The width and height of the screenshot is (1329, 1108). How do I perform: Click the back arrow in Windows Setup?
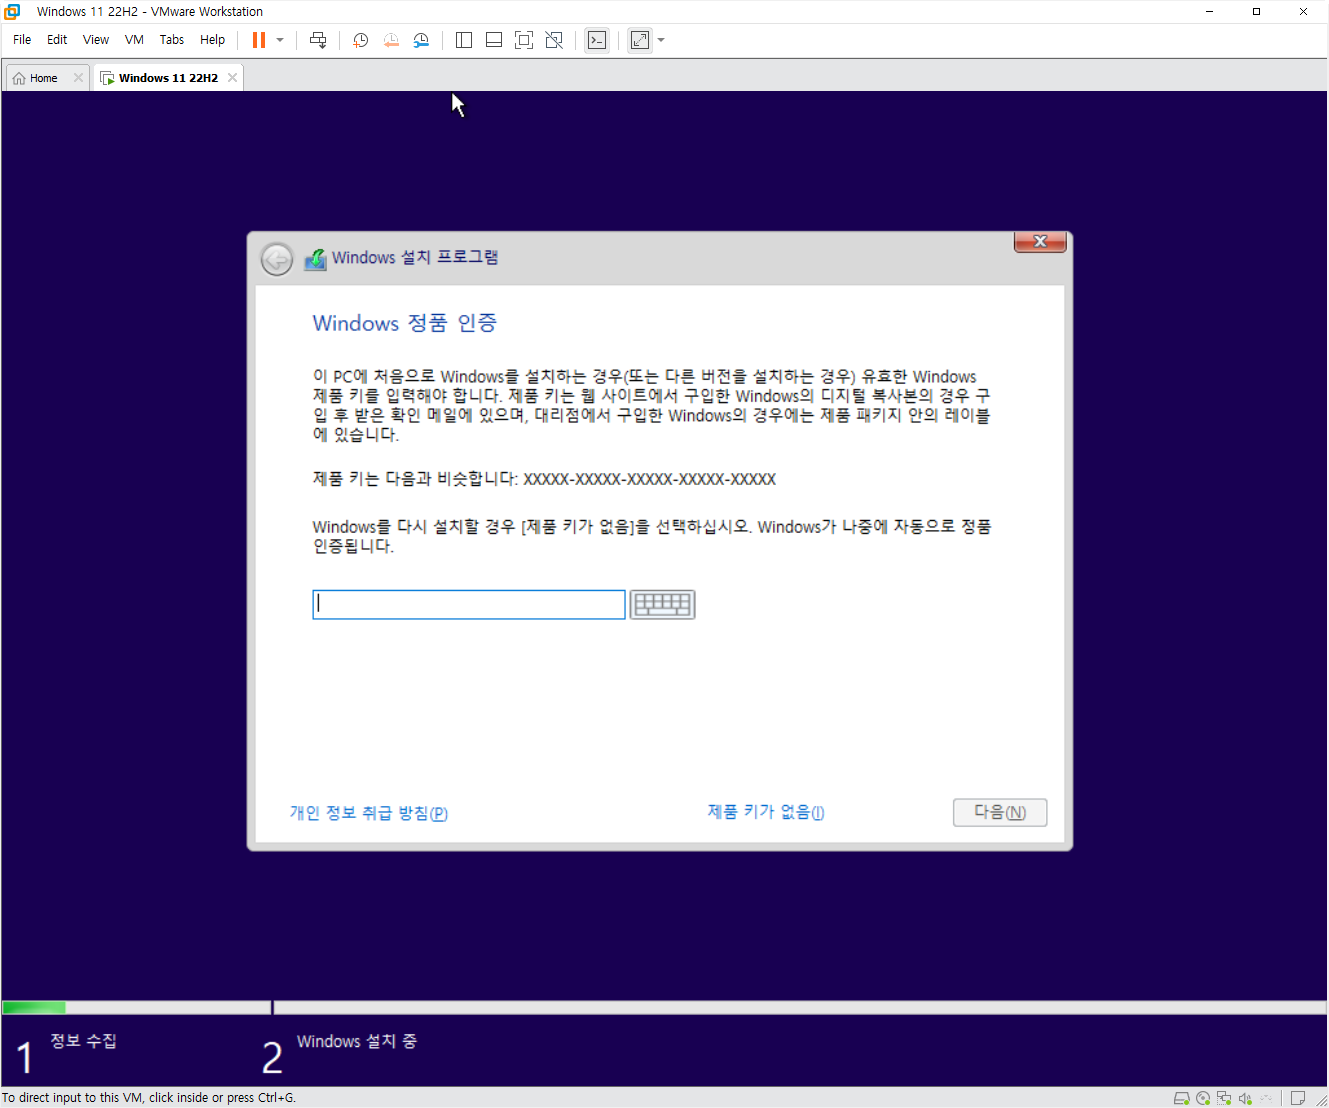[x=277, y=259]
